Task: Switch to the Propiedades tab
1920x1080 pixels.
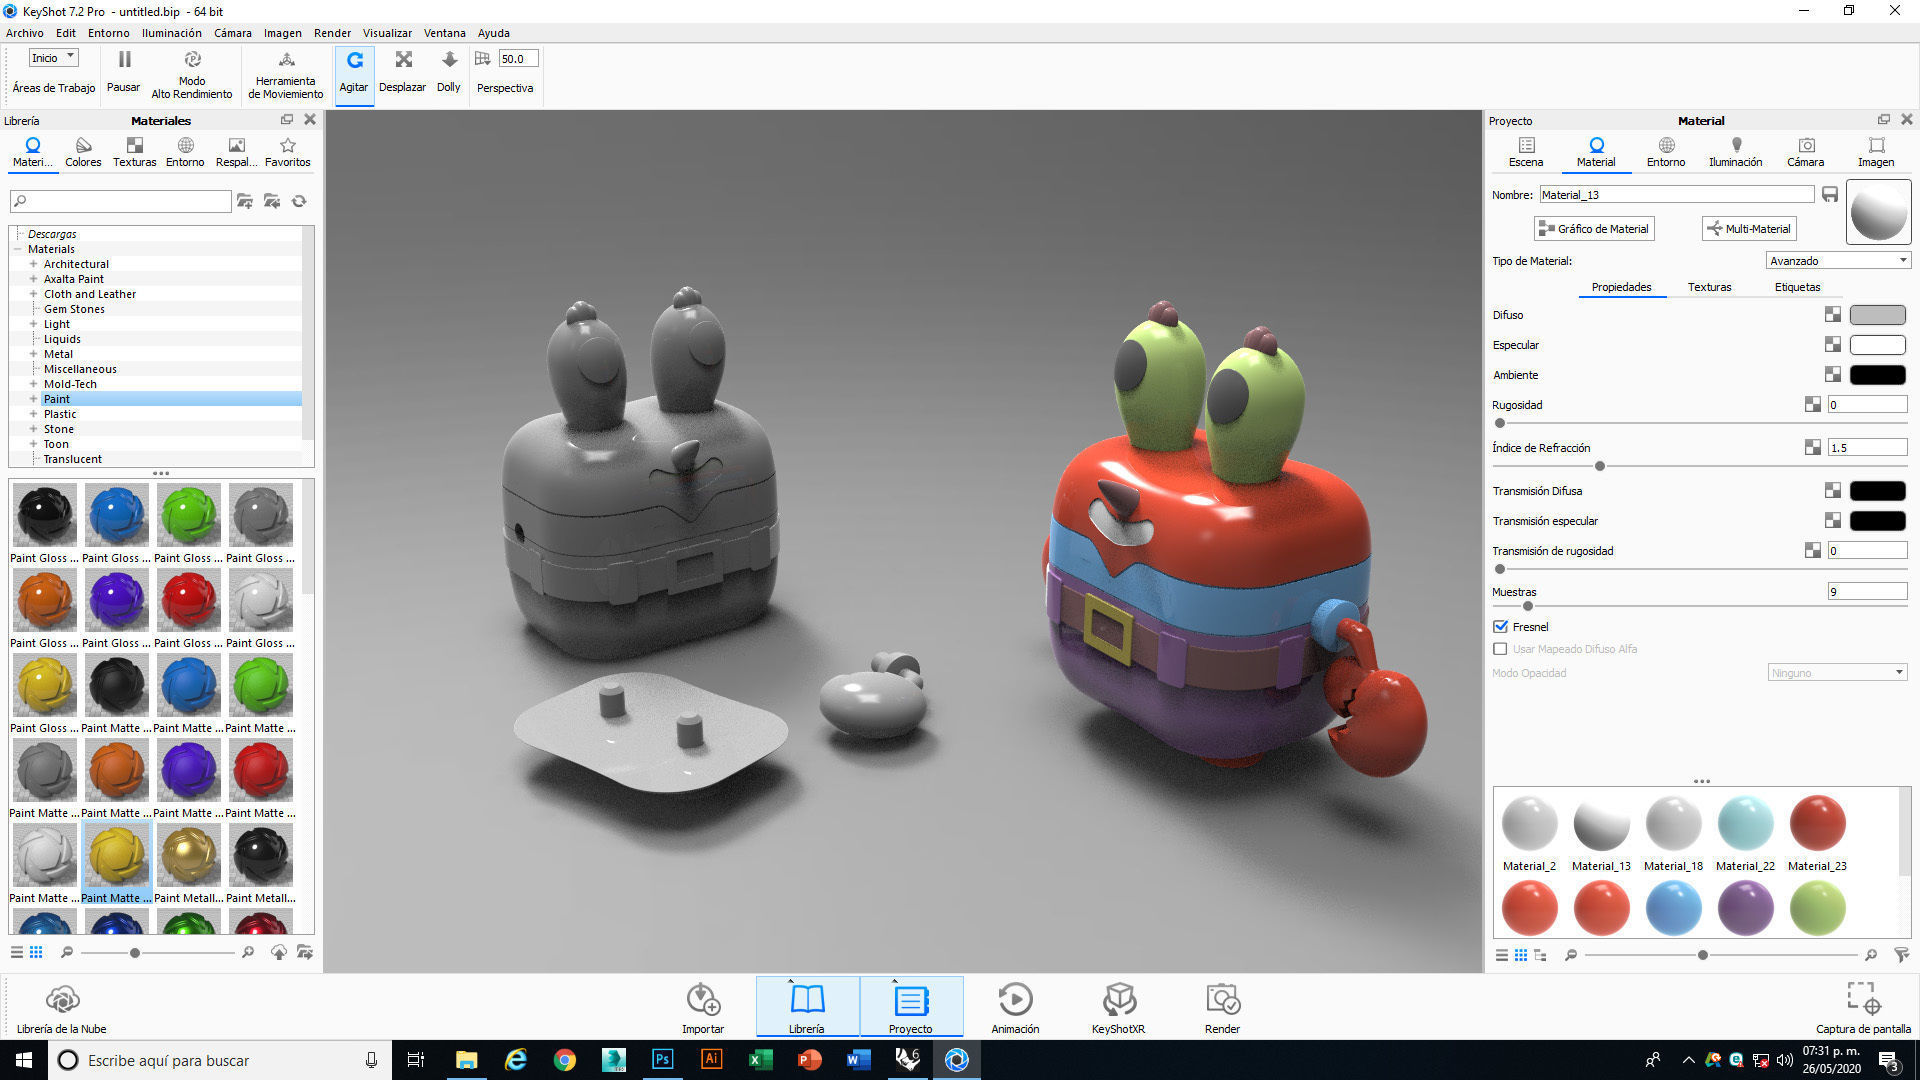Action: point(1622,287)
